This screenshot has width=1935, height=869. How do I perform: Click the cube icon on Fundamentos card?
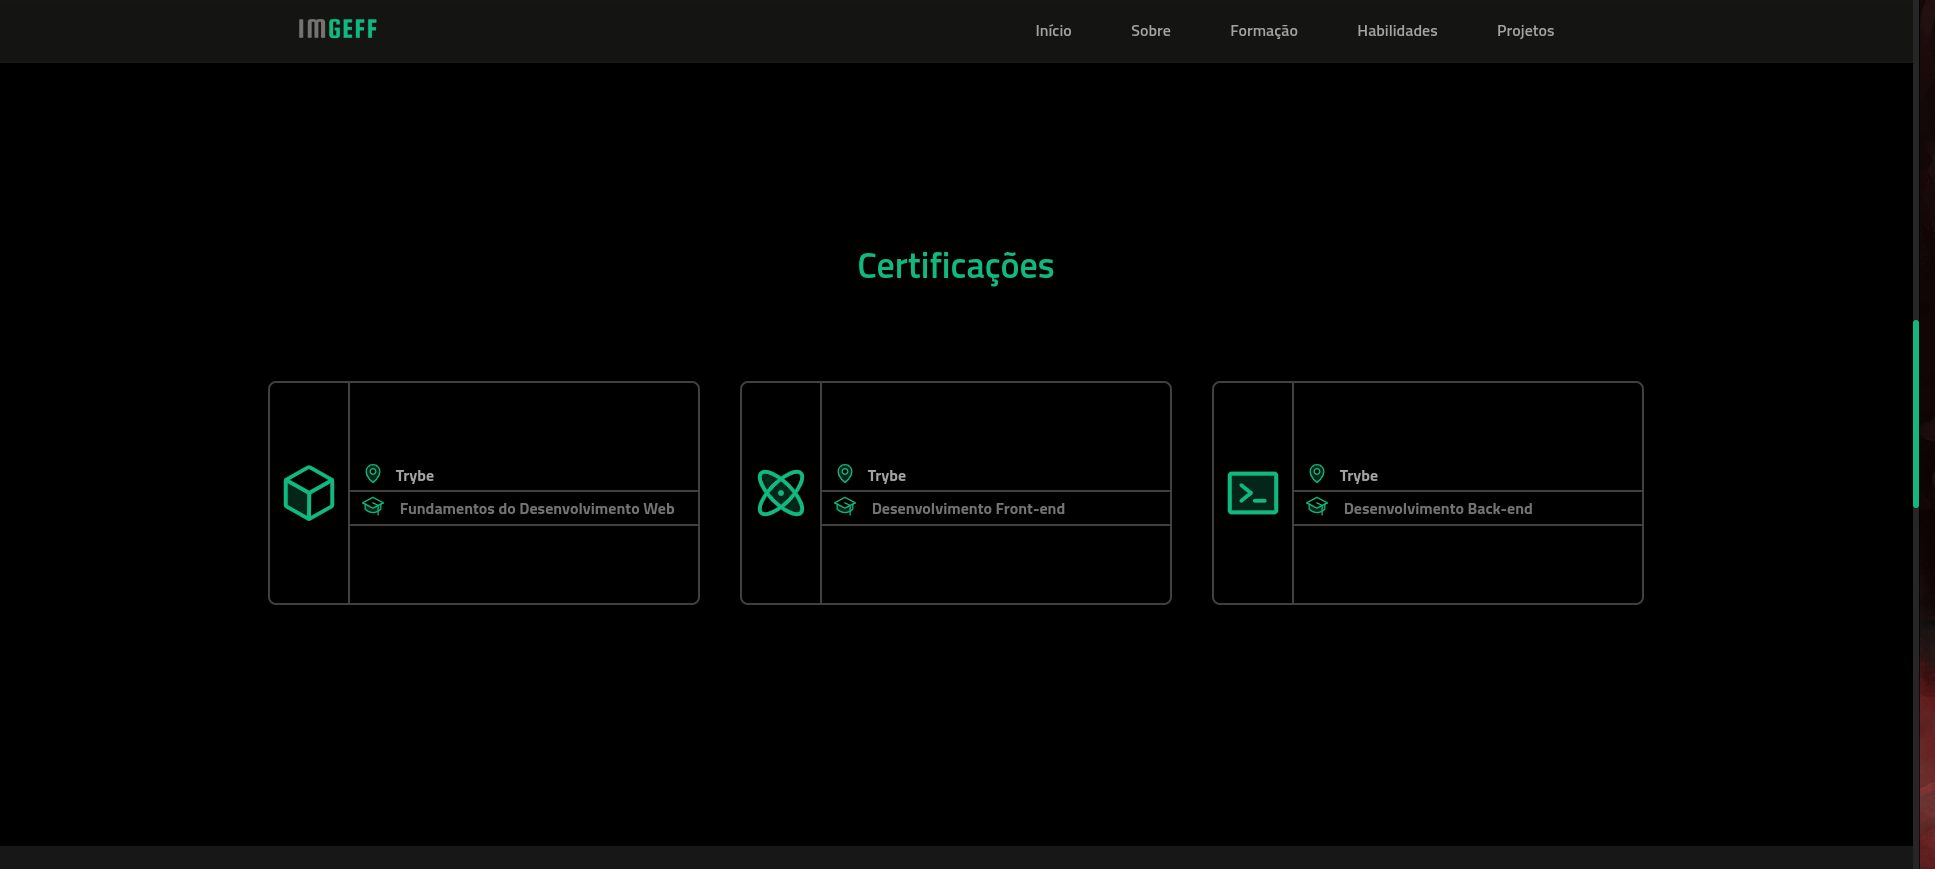click(309, 493)
